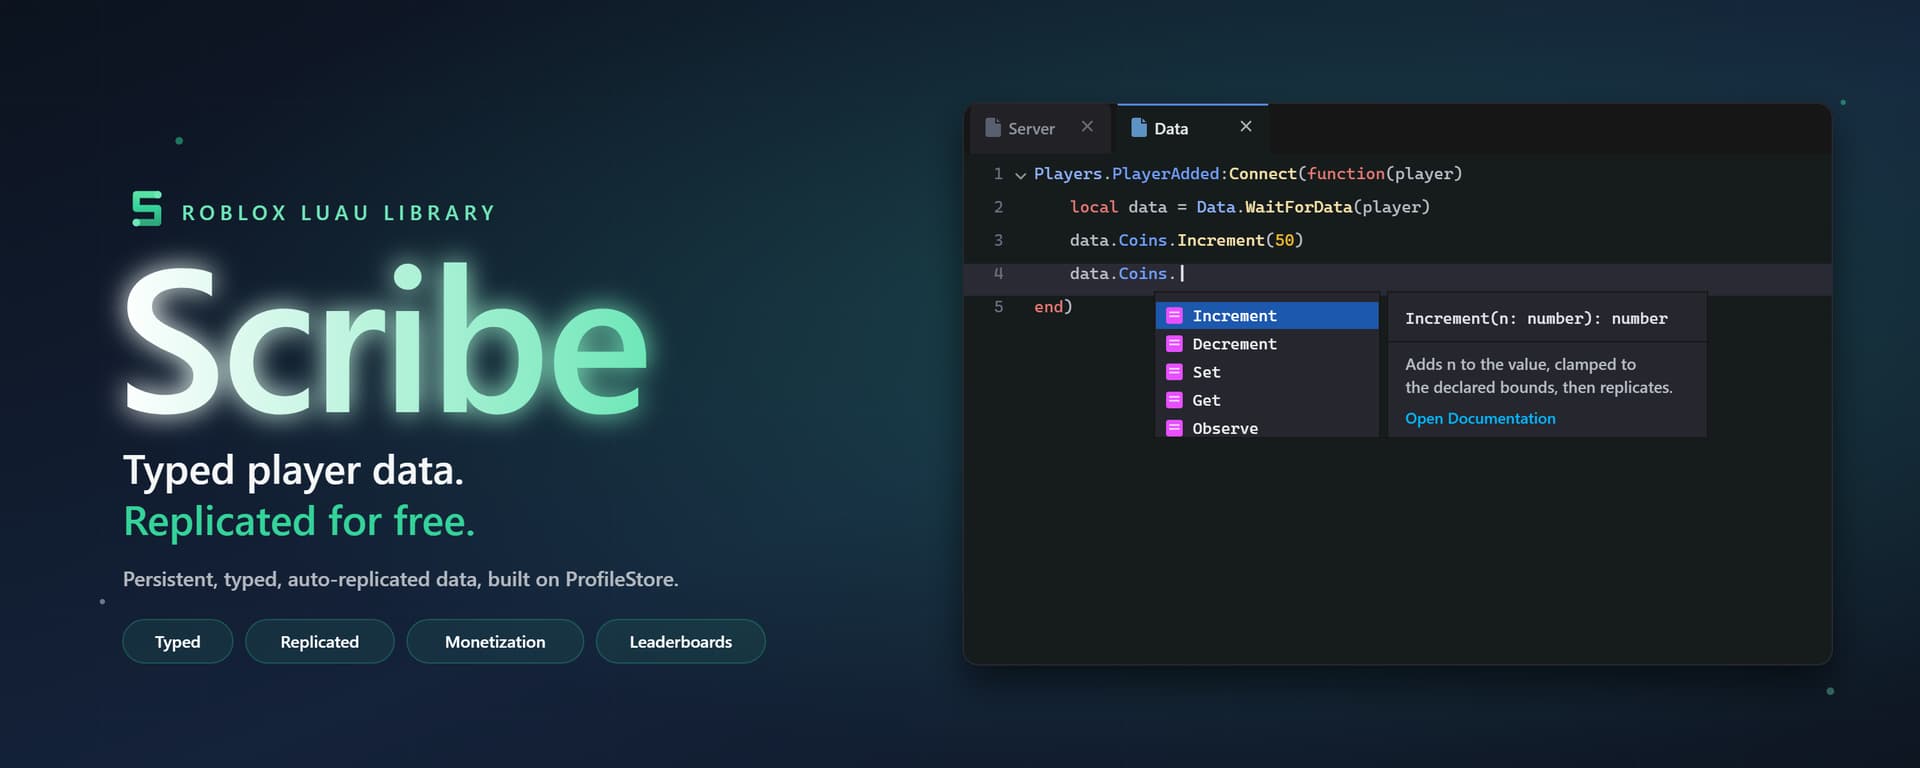Click the "local" keyword on line 2
The height and width of the screenshot is (768, 1920).
(1094, 207)
